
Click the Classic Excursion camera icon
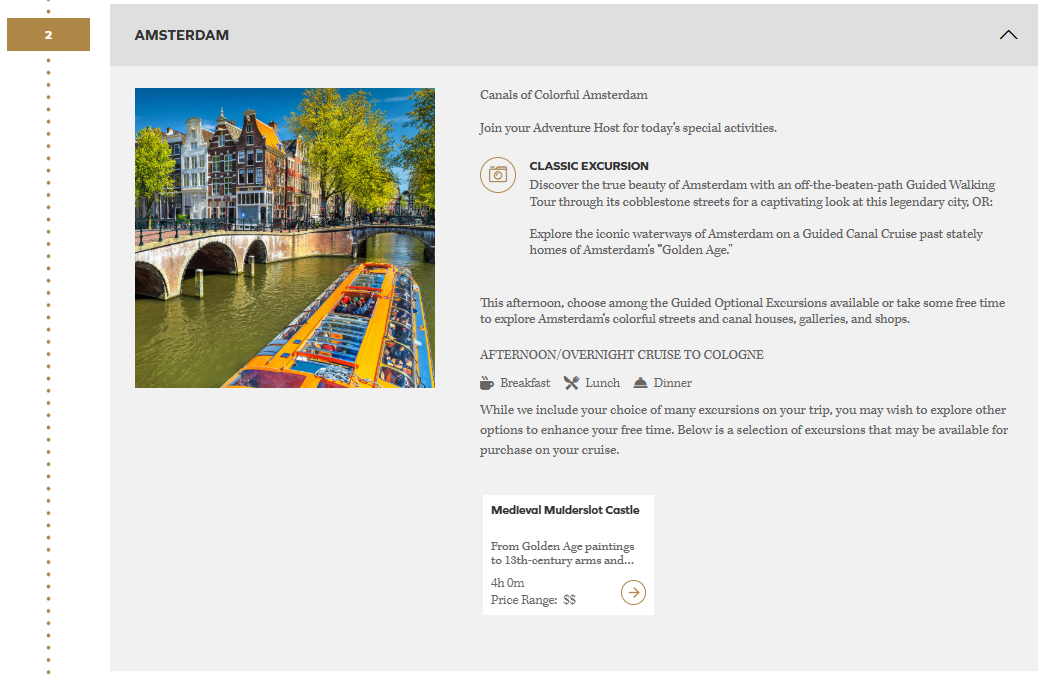pos(497,174)
